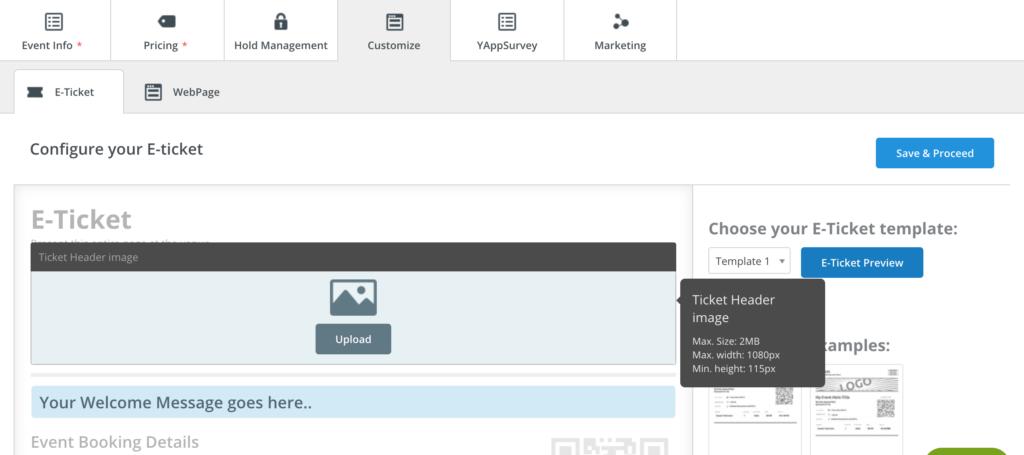Viewport: 1024px width, 455px height.
Task: Click the Ticket Header image bar
Action: (x=353, y=257)
